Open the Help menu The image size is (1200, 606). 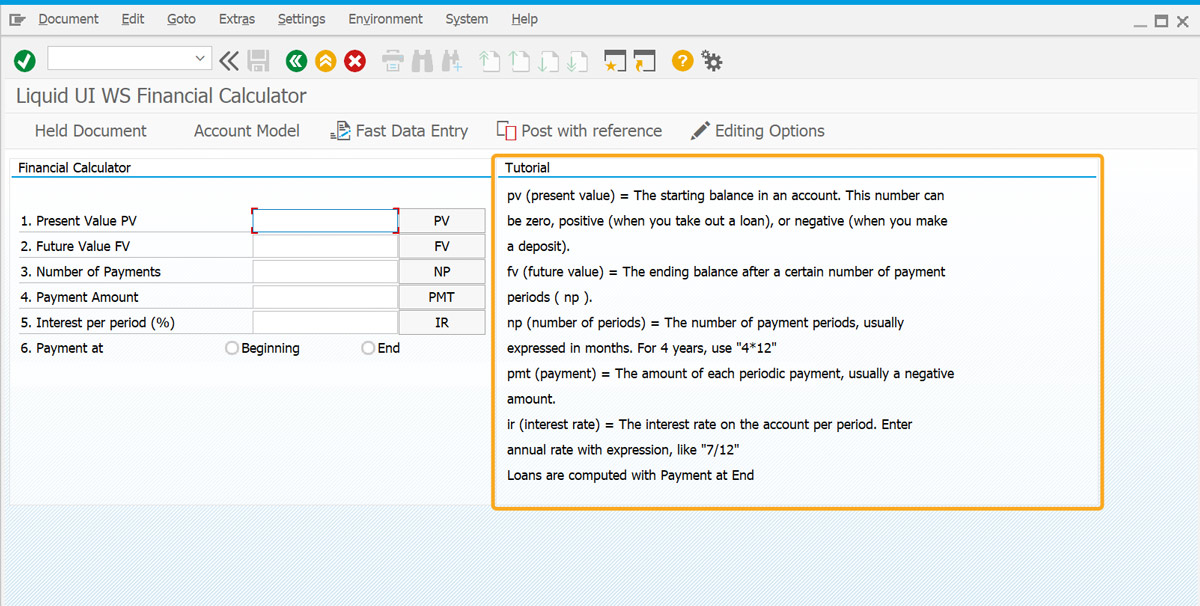tap(524, 19)
